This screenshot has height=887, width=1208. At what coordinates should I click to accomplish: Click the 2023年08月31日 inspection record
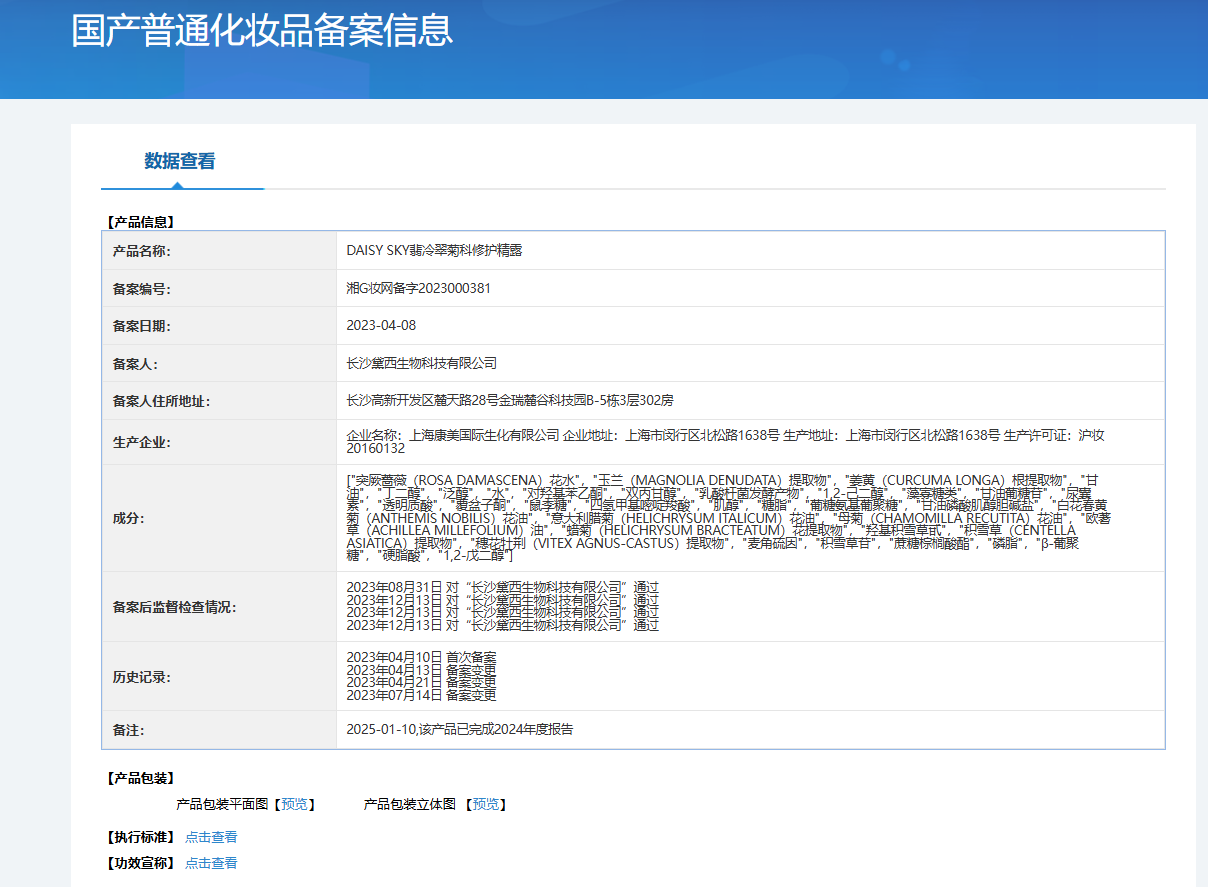[x=502, y=587]
